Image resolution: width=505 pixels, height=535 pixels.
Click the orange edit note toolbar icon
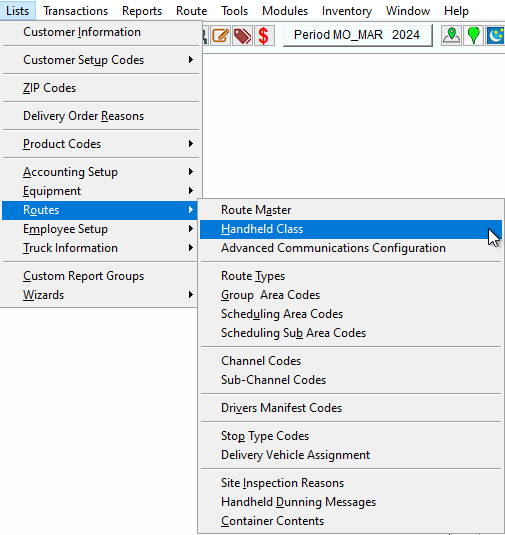(220, 35)
